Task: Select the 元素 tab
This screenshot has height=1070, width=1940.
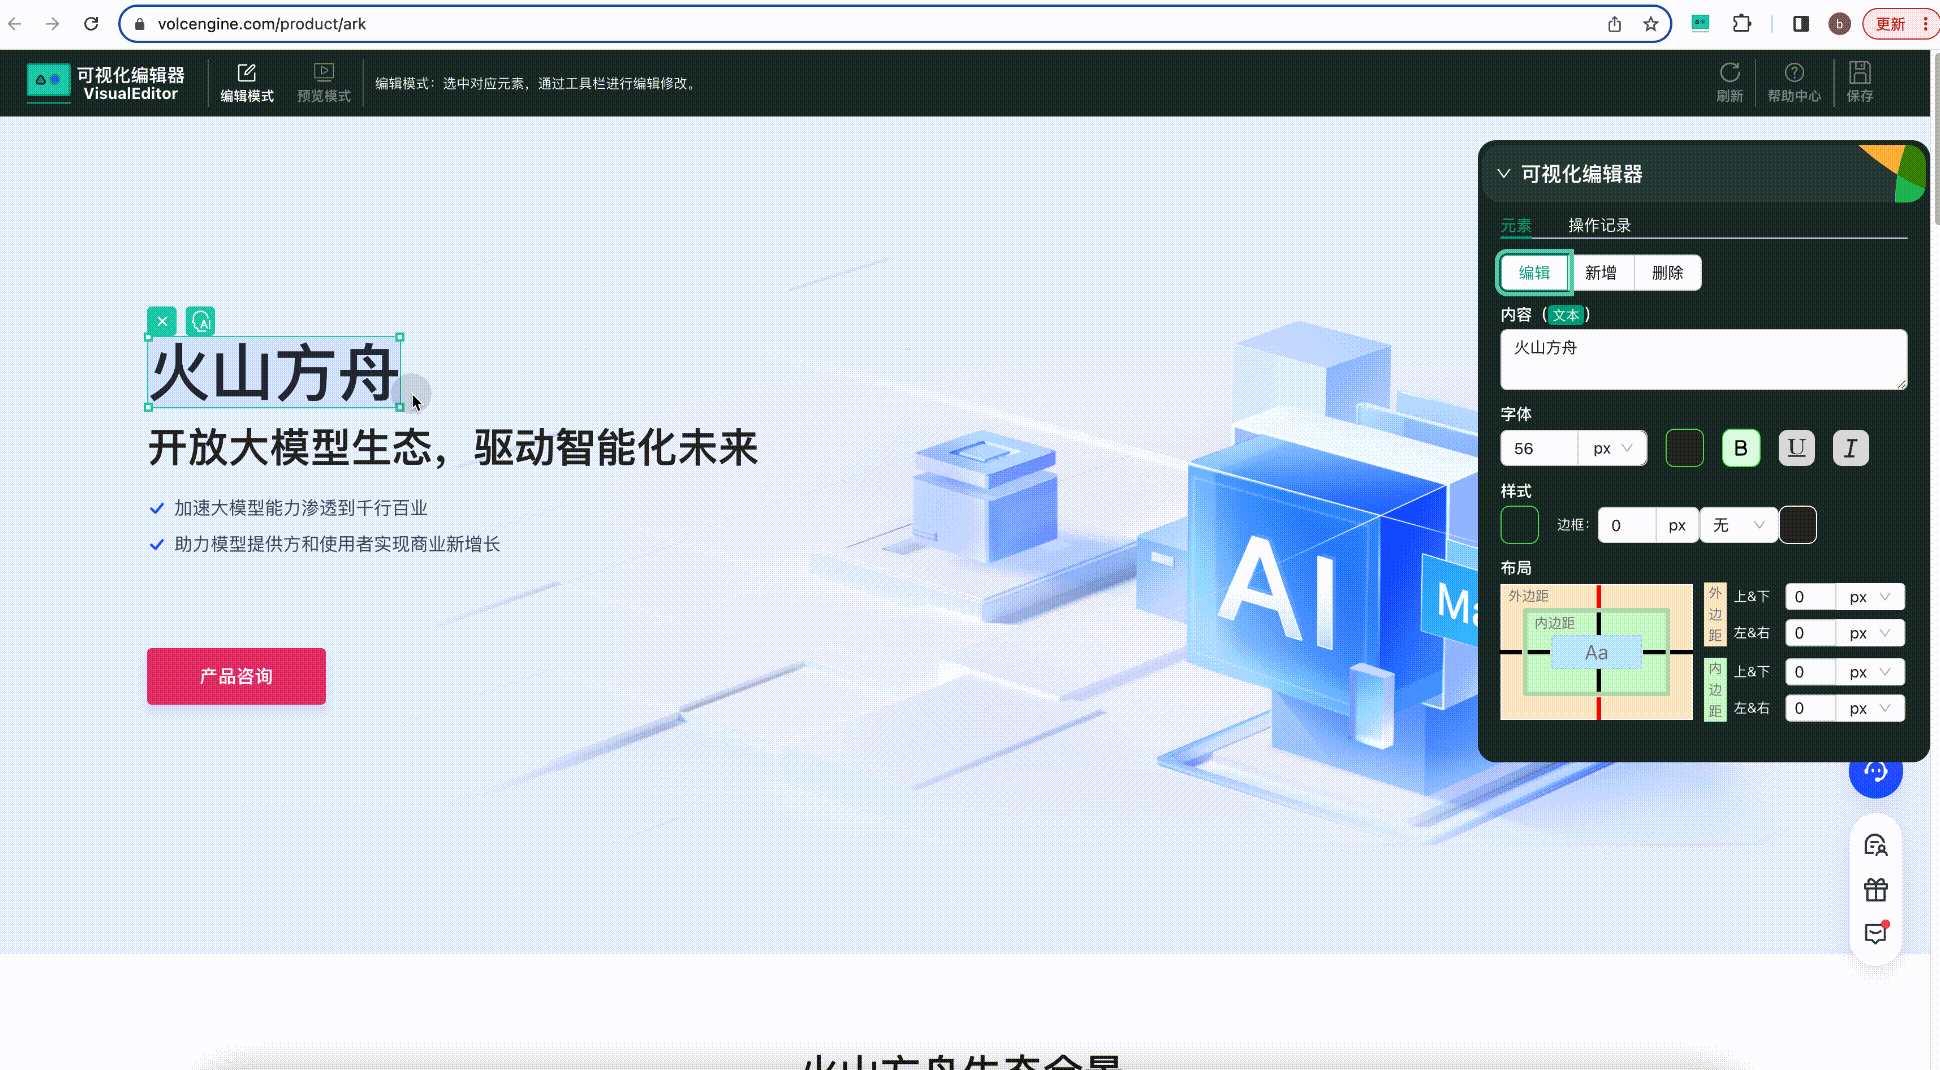Action: point(1516,226)
